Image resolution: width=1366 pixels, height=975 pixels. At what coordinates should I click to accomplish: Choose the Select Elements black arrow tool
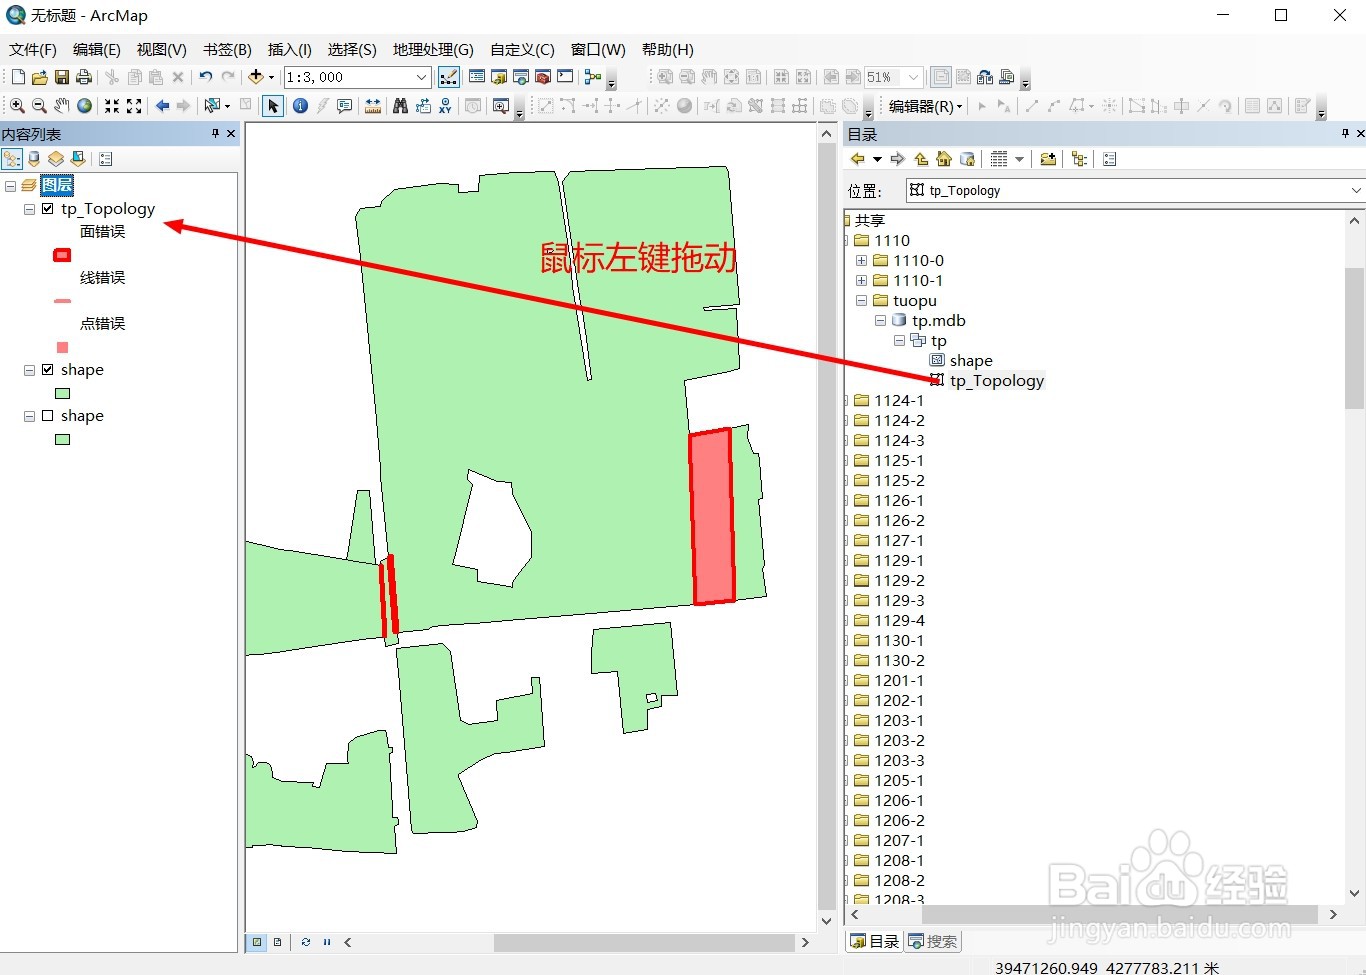click(x=273, y=106)
